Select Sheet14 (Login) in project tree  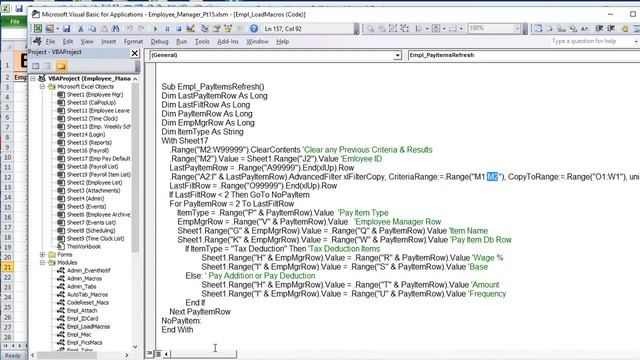click(86, 134)
